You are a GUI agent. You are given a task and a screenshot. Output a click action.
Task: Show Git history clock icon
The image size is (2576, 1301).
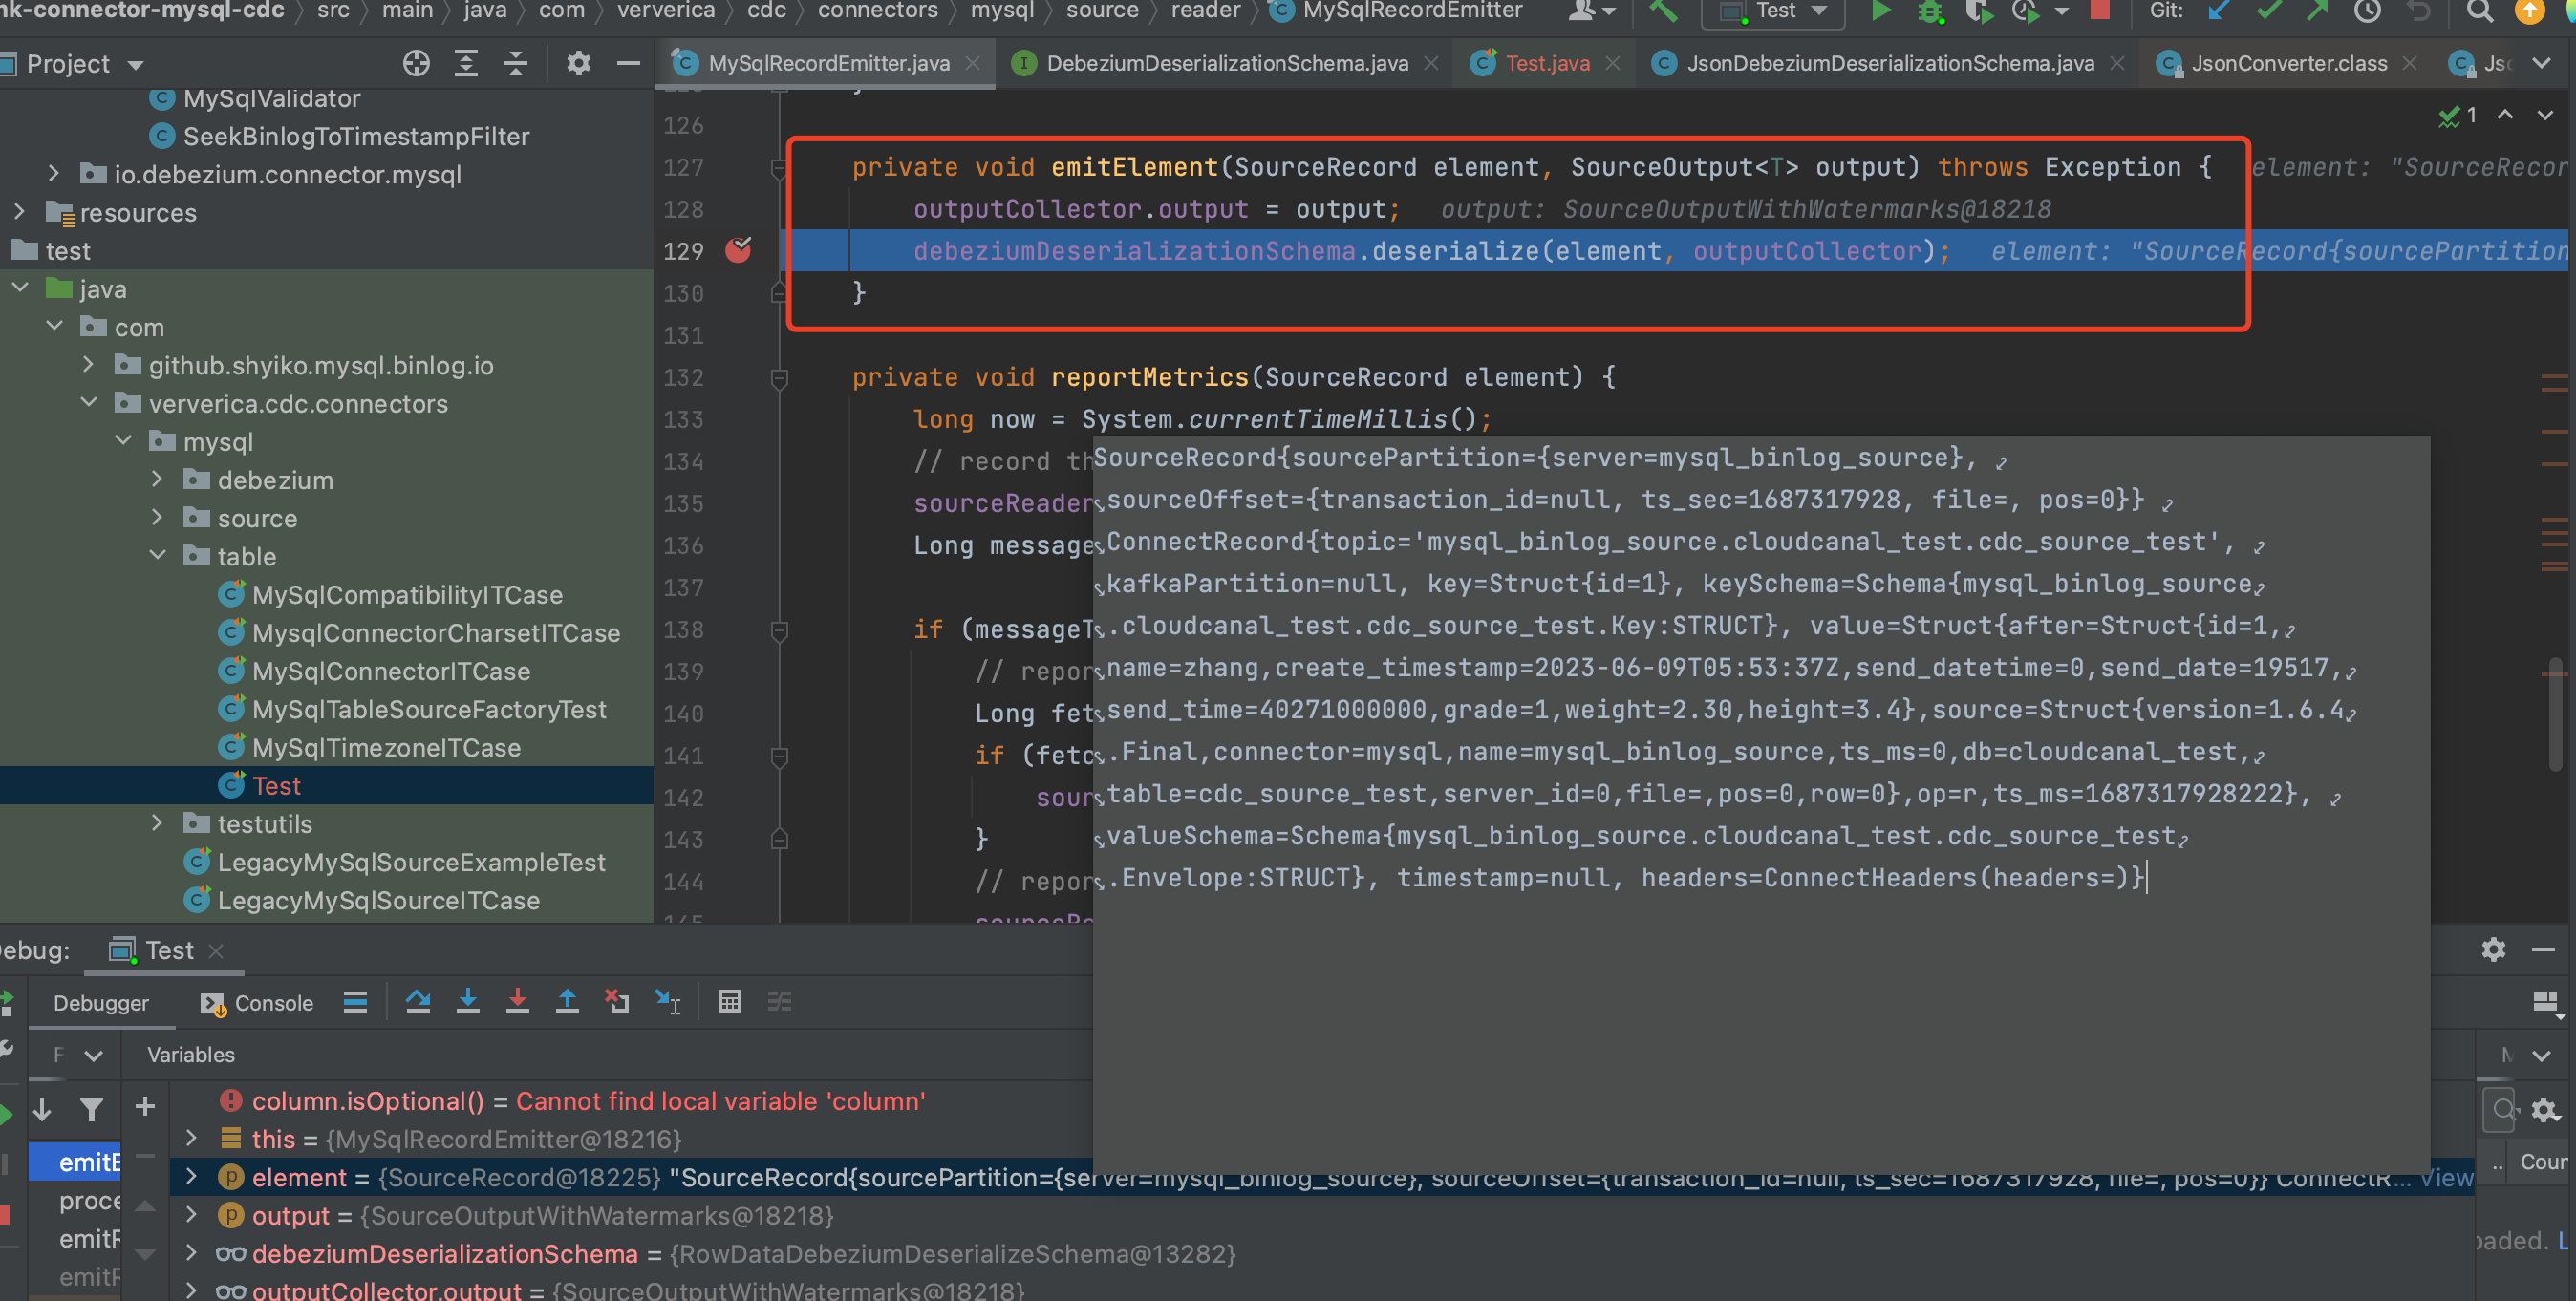point(2367,11)
